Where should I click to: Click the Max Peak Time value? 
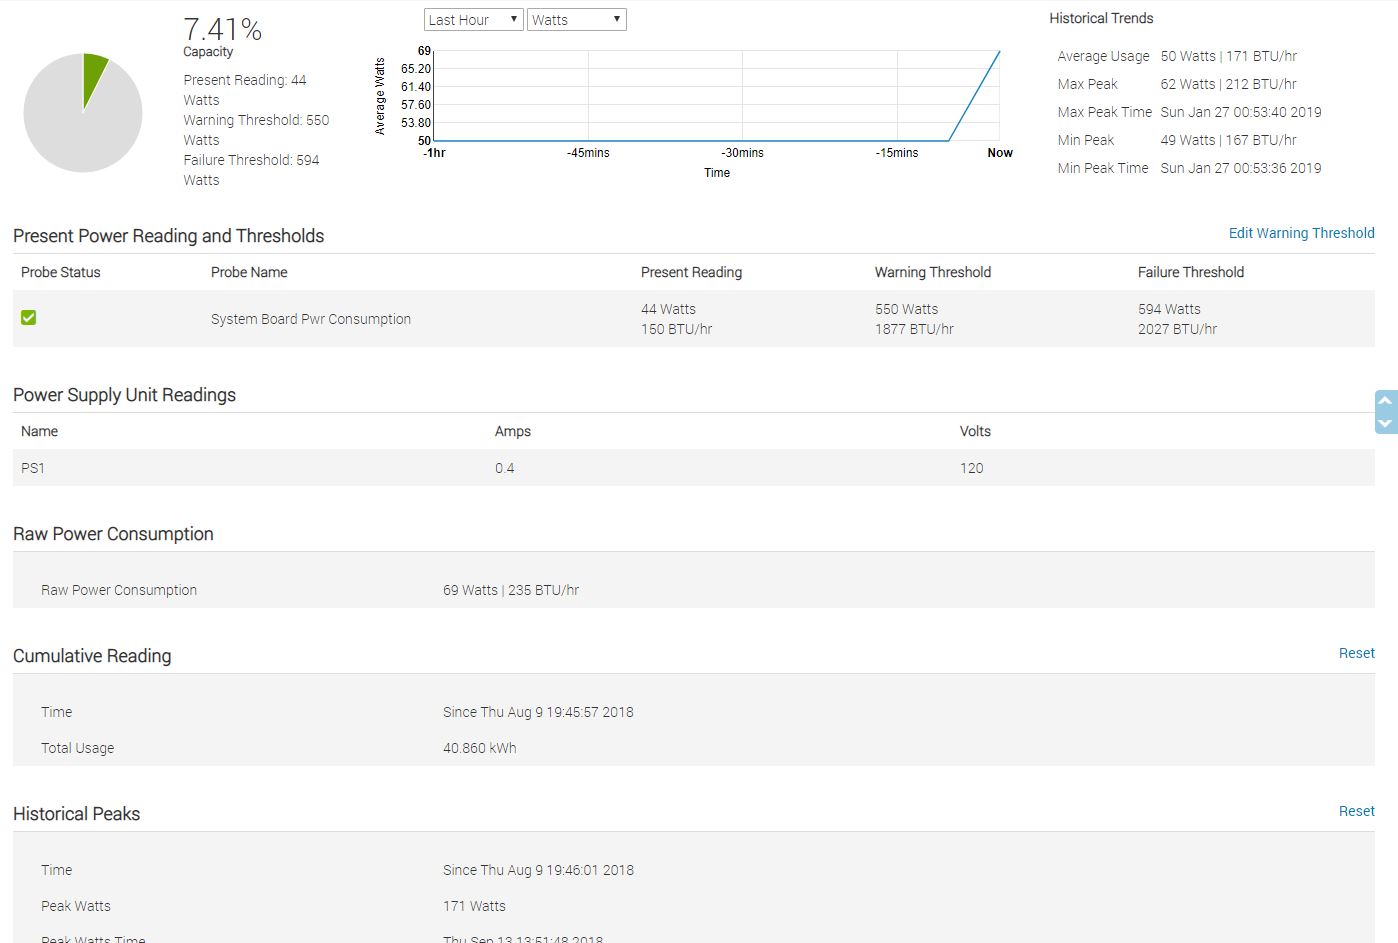click(x=1240, y=112)
